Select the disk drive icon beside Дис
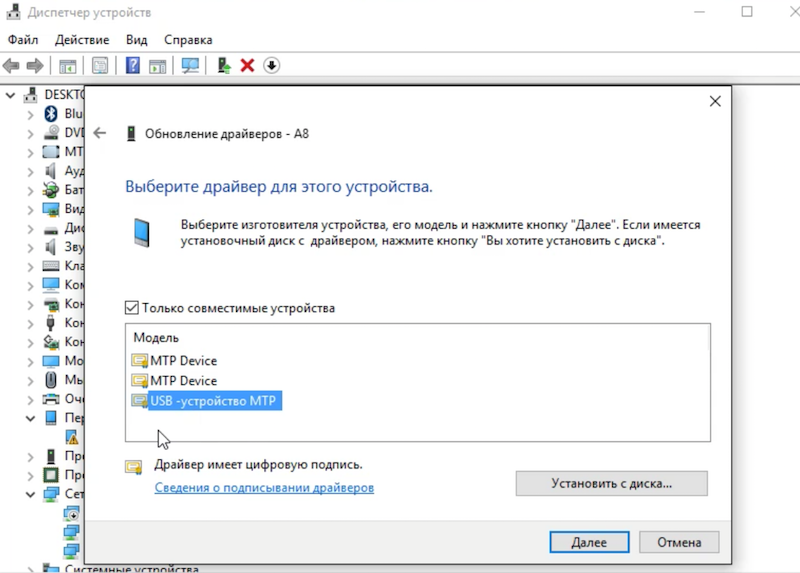The height and width of the screenshot is (573, 800). click(x=51, y=230)
